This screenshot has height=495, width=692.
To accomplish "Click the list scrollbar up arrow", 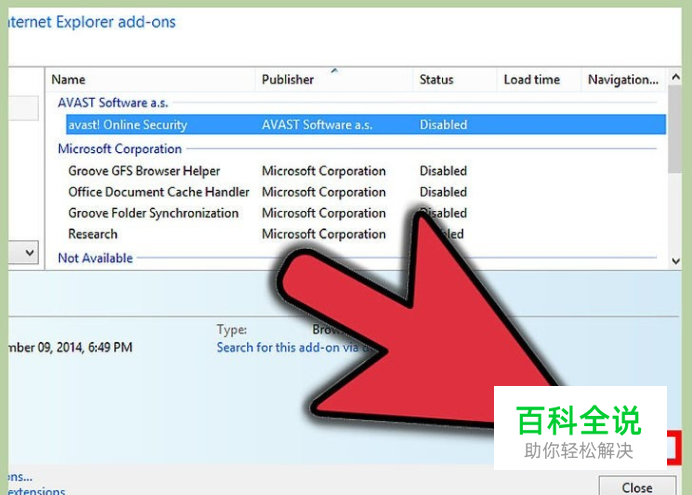I will pos(675,77).
